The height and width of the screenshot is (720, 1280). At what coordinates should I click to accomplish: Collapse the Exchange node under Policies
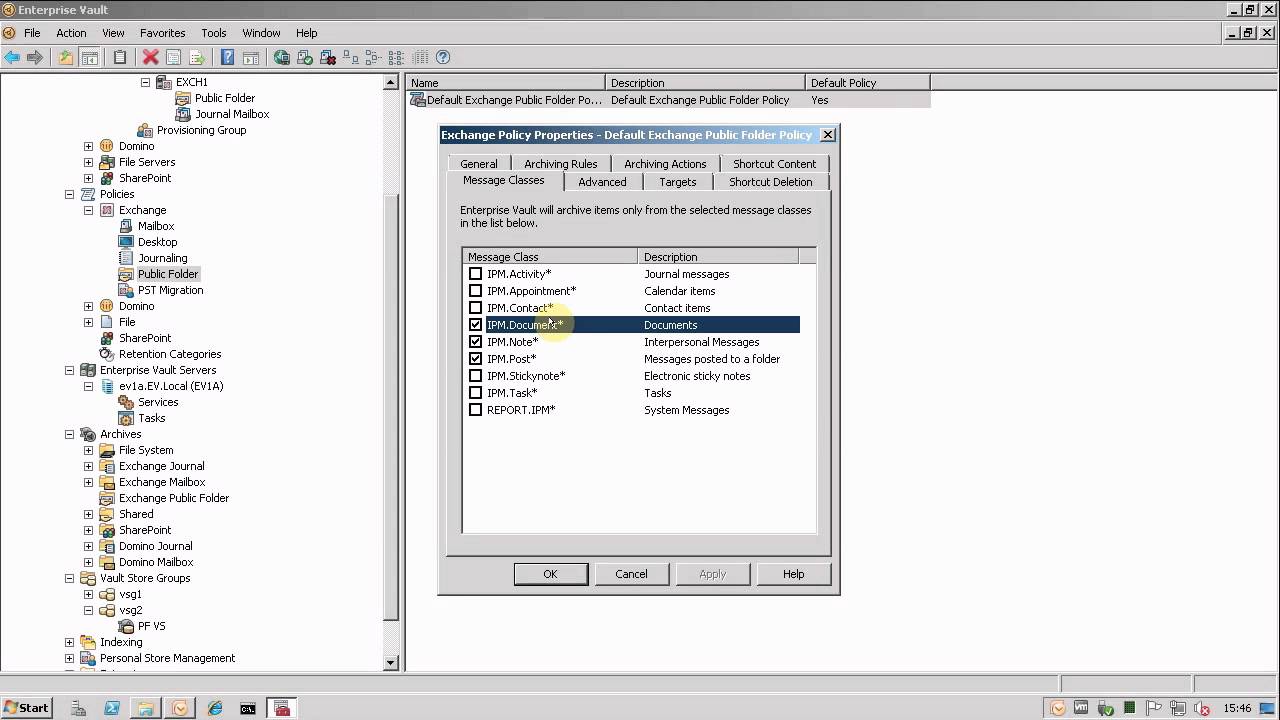pos(88,210)
